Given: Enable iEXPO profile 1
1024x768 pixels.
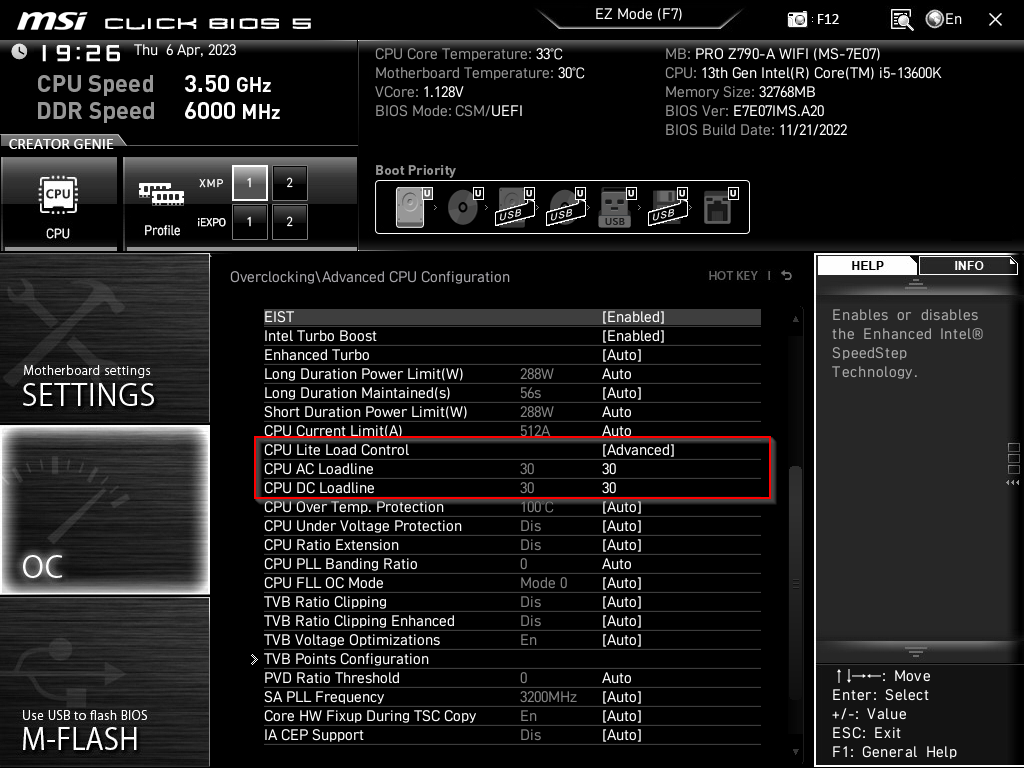Looking at the screenshot, I should (x=249, y=222).
